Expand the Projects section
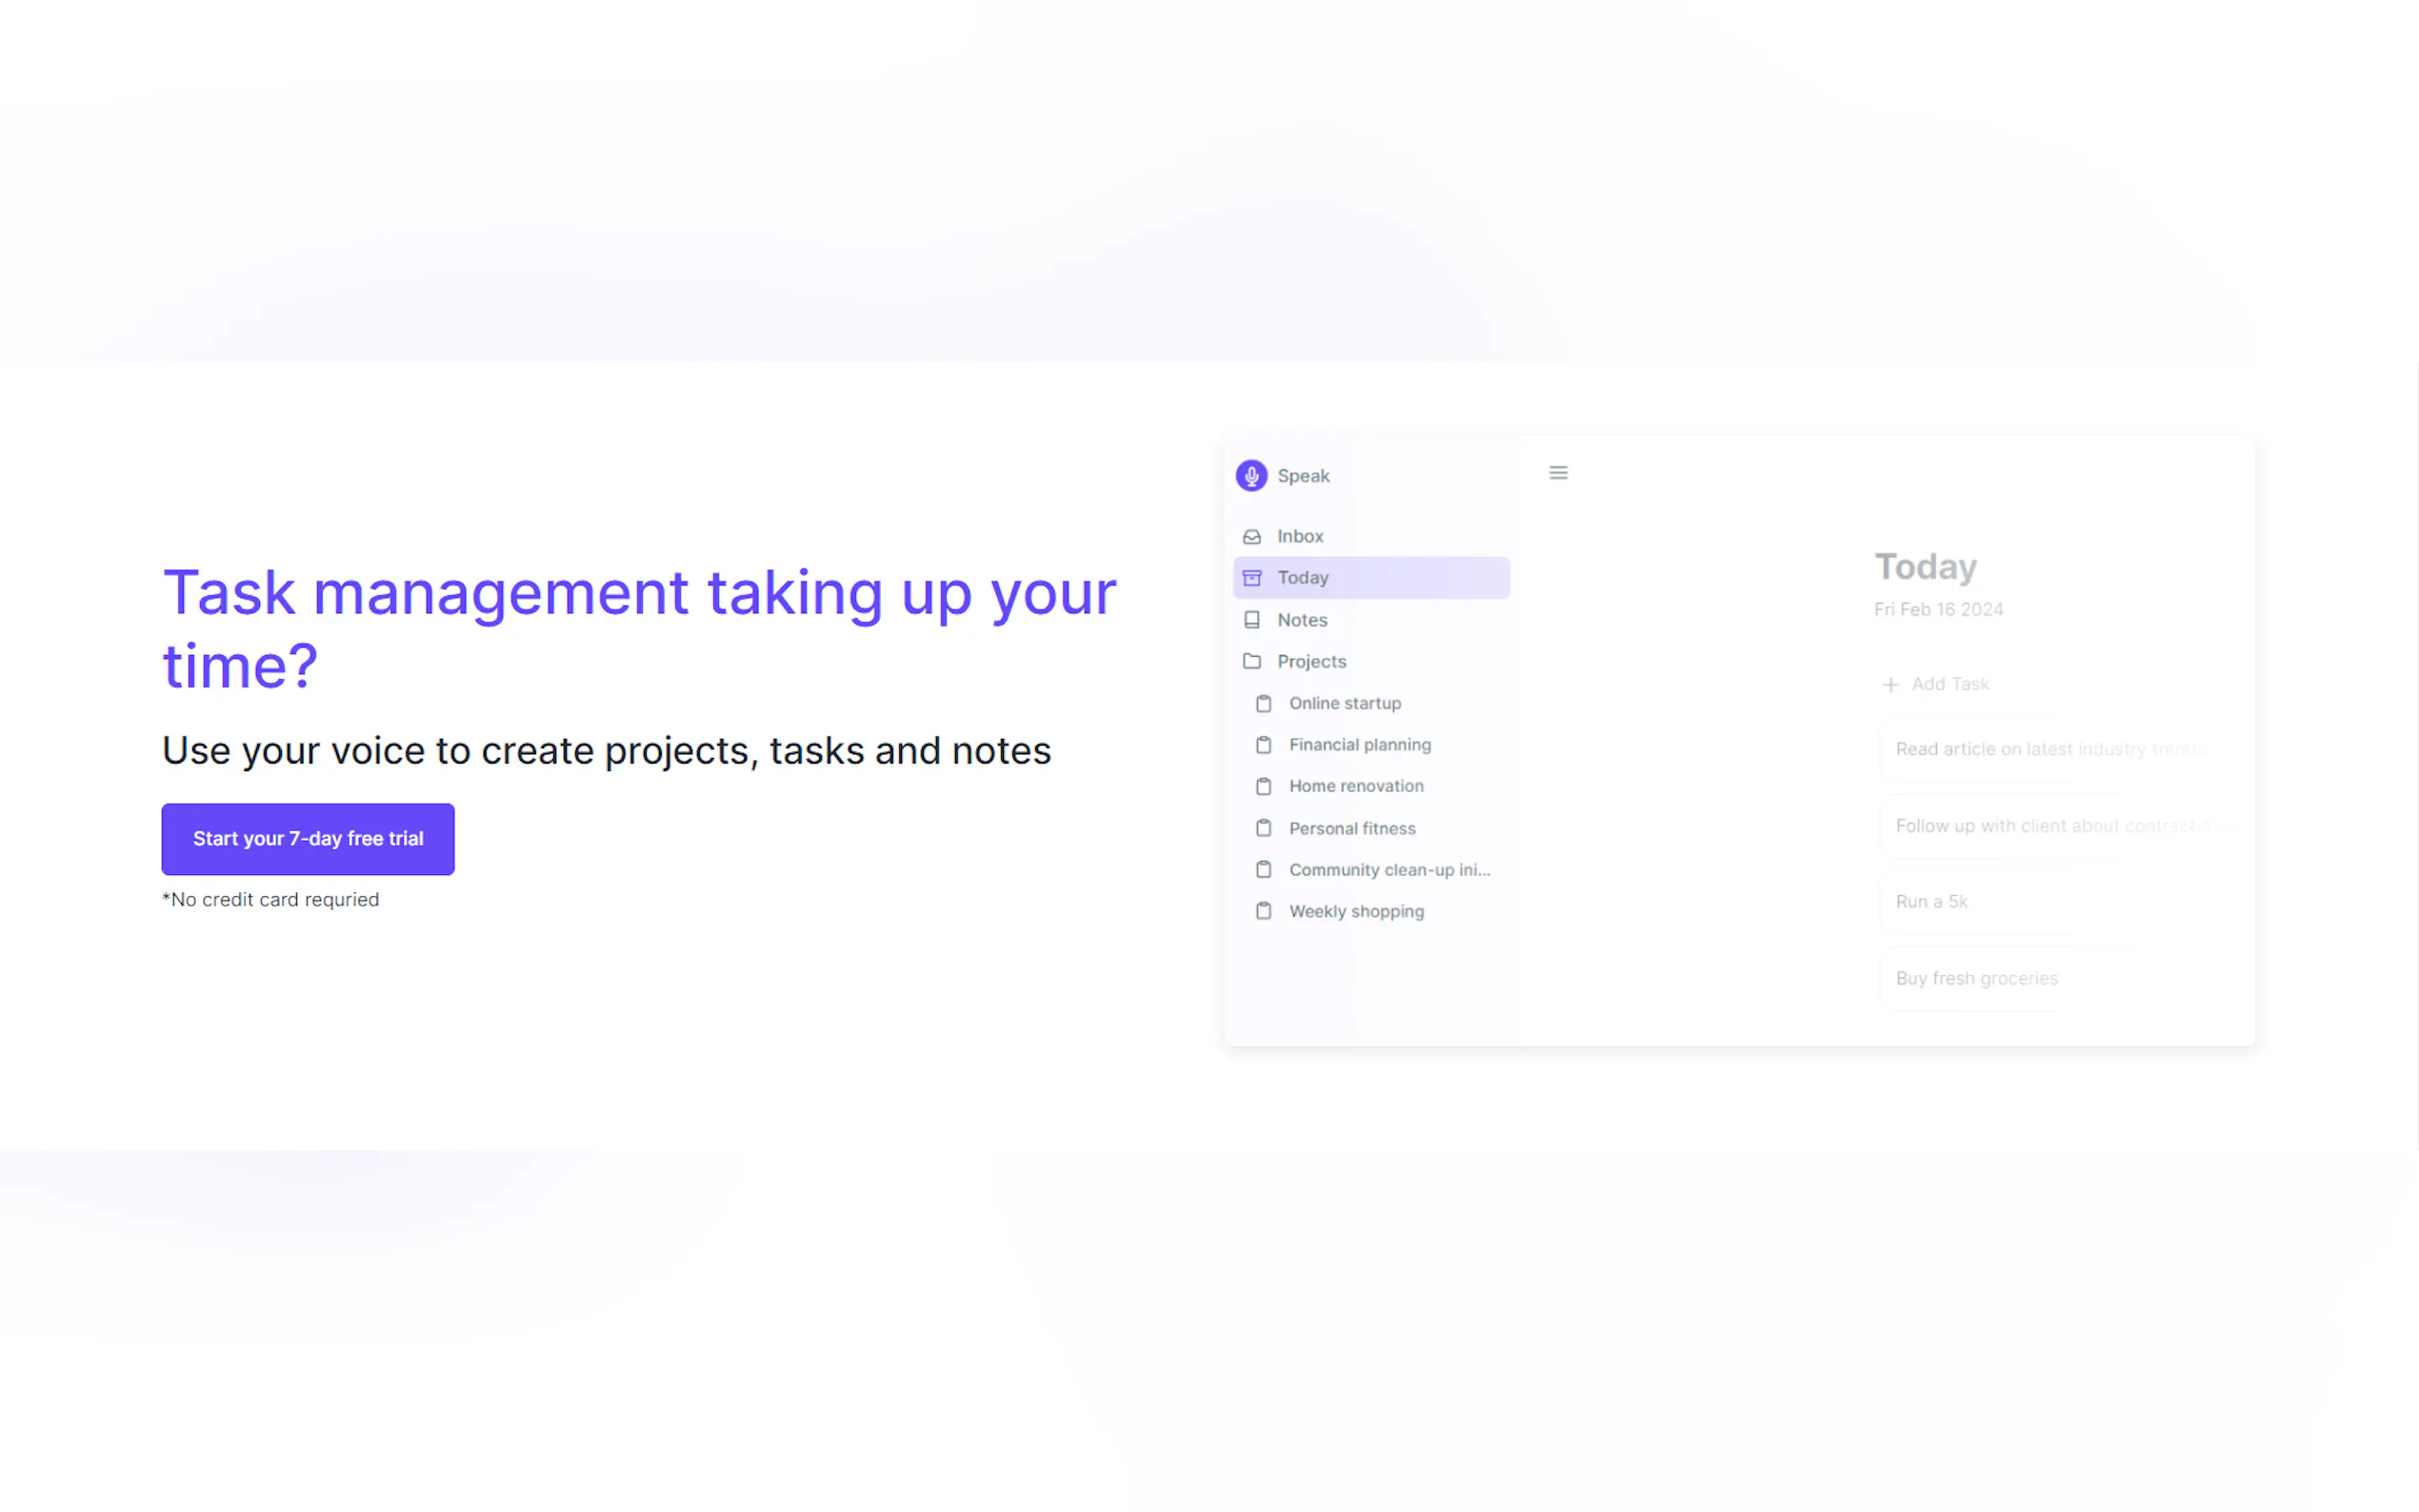This screenshot has width=2419, height=1512. [x=1311, y=661]
